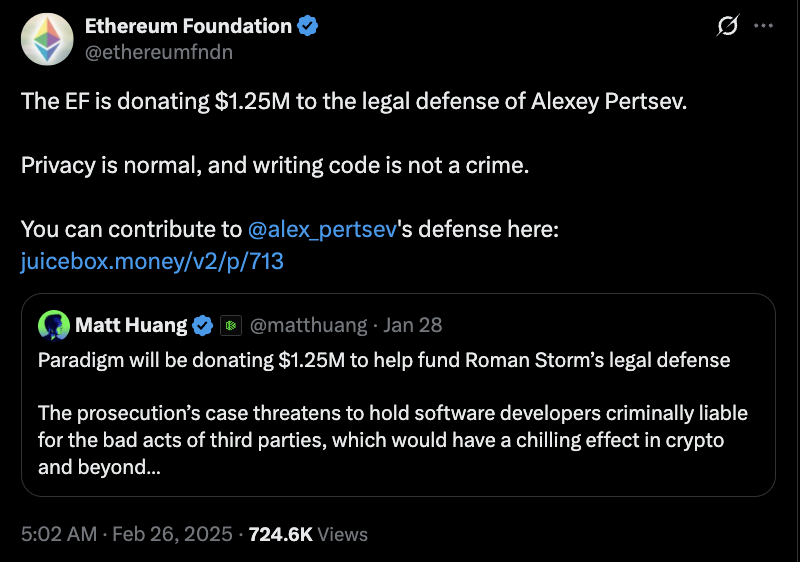
Task: Open the Ethereum Foundation display name
Action: 188,27
